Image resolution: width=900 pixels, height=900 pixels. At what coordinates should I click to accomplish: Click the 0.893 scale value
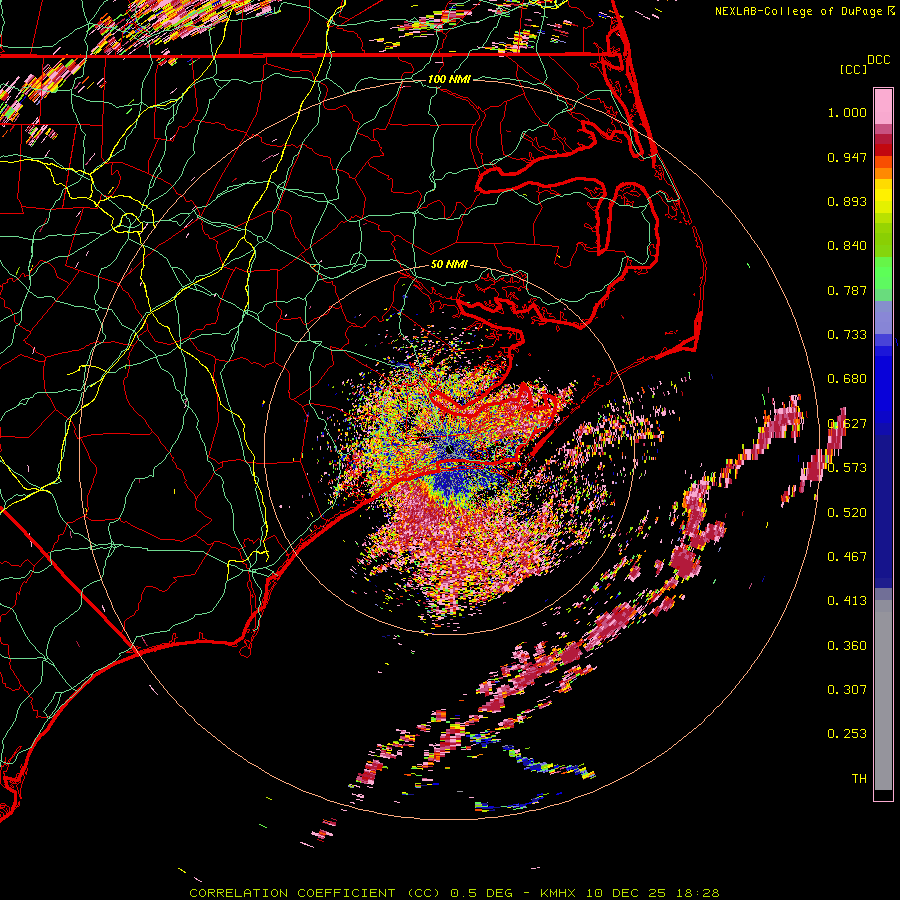point(847,201)
